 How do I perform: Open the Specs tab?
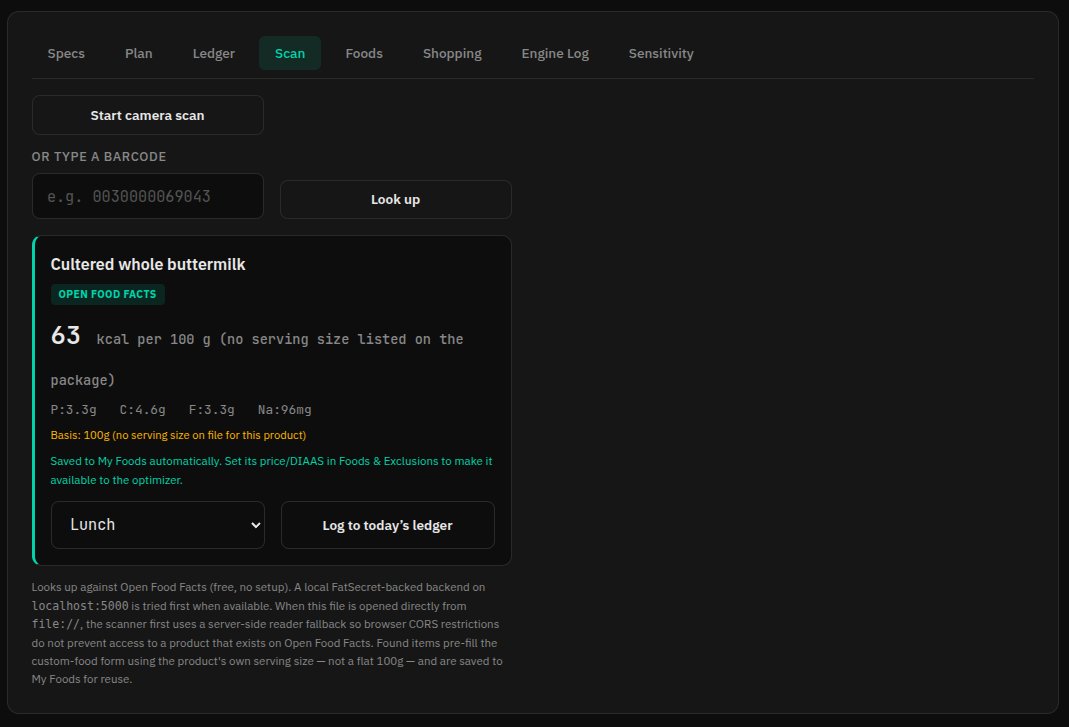coord(66,53)
